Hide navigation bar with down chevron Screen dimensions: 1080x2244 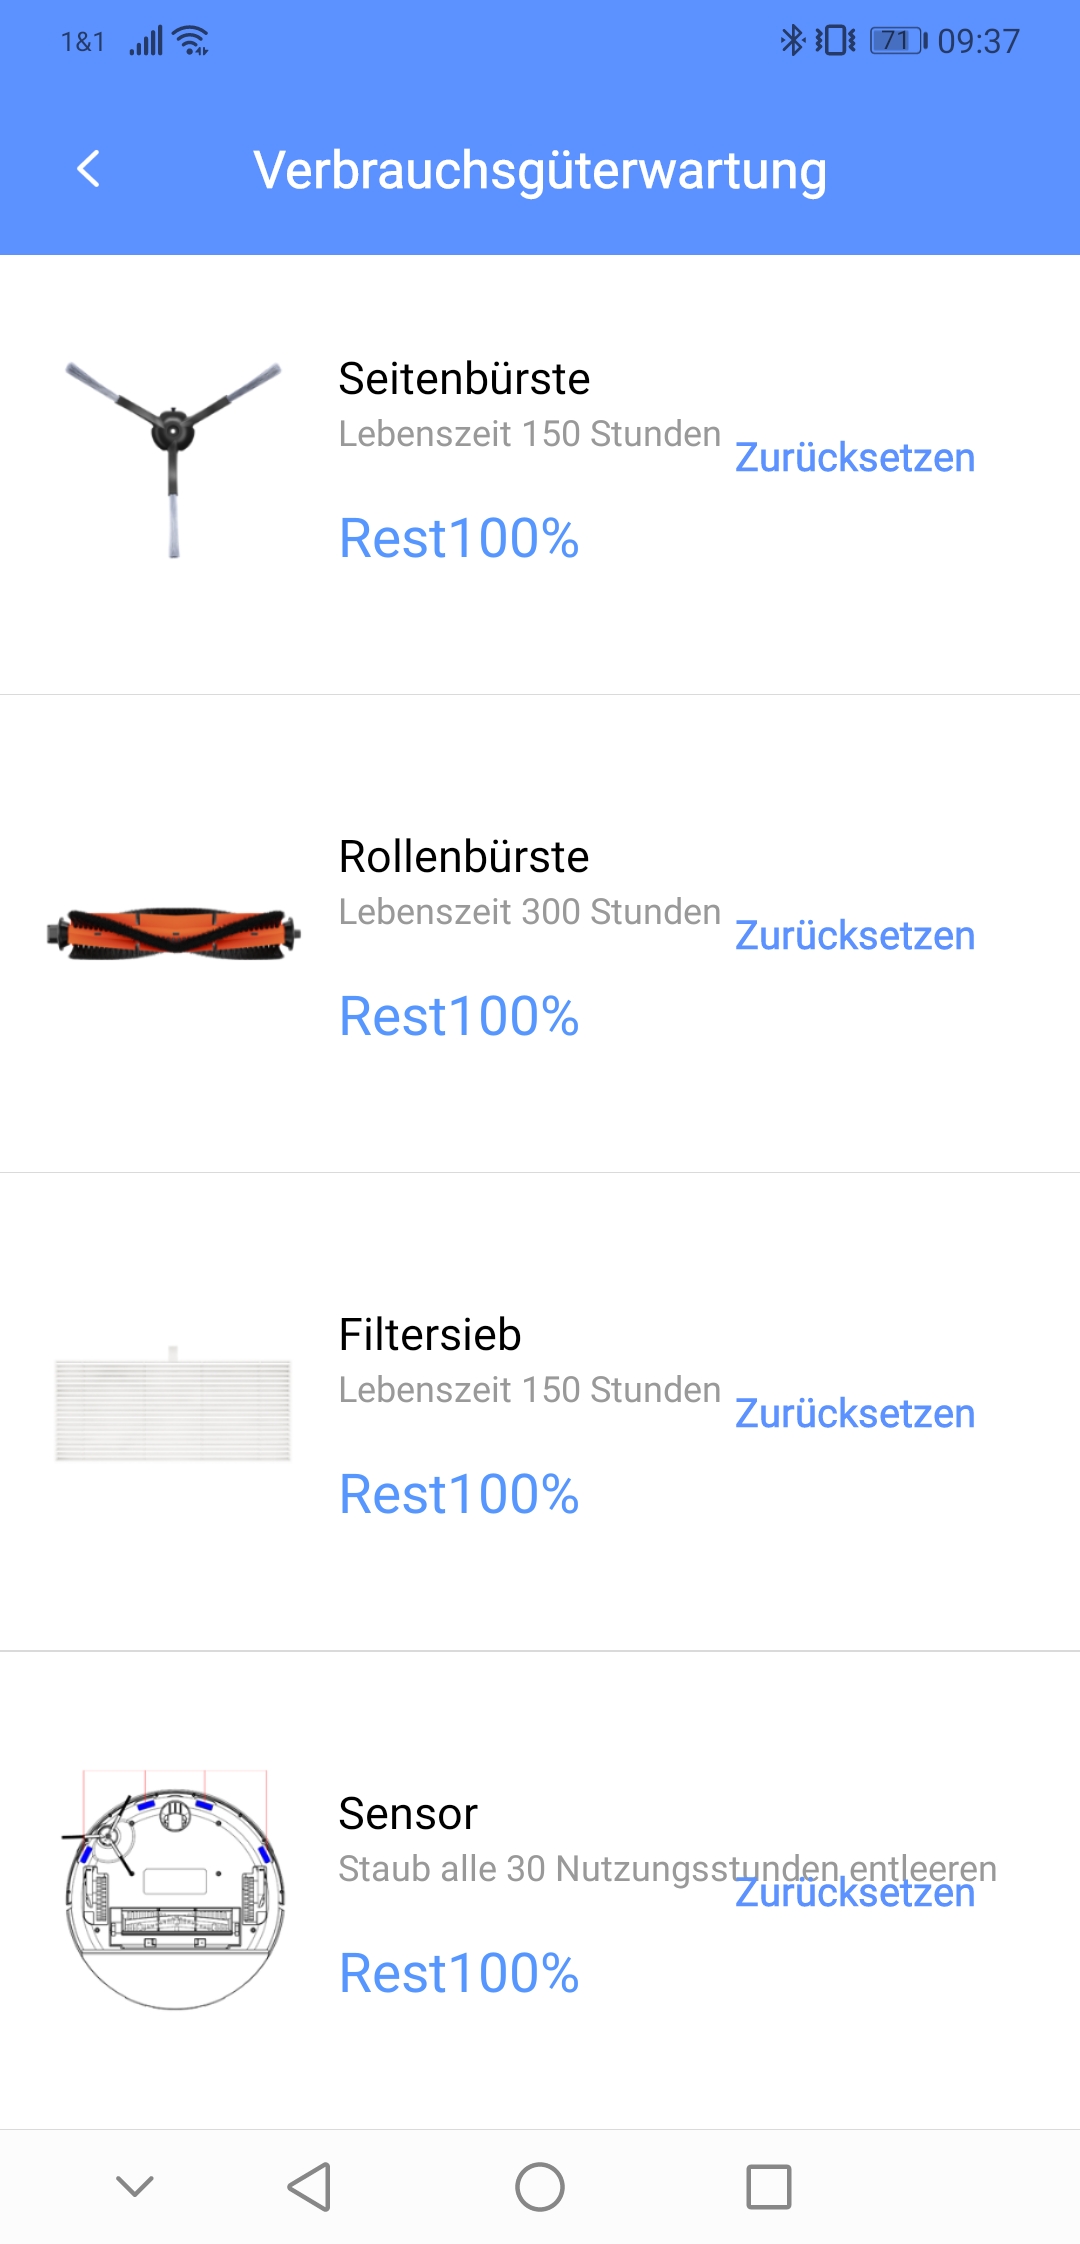(135, 2187)
